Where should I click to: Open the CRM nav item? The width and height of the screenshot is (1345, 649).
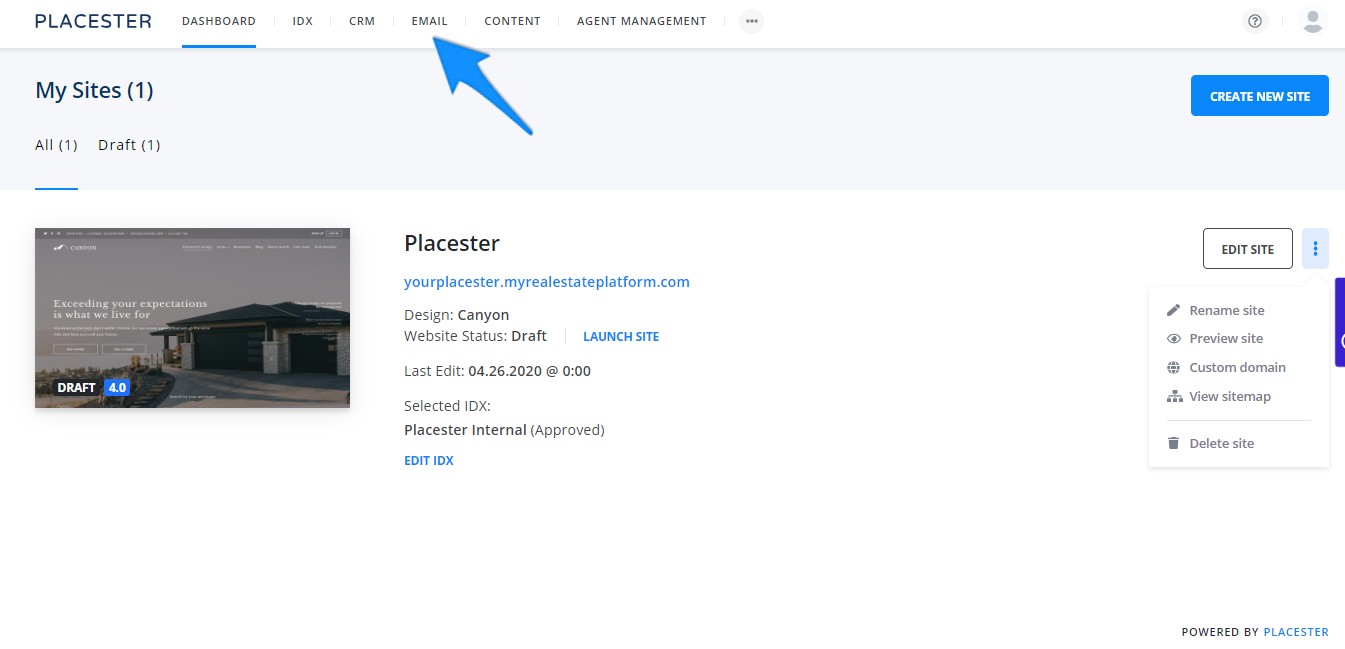[x=362, y=21]
